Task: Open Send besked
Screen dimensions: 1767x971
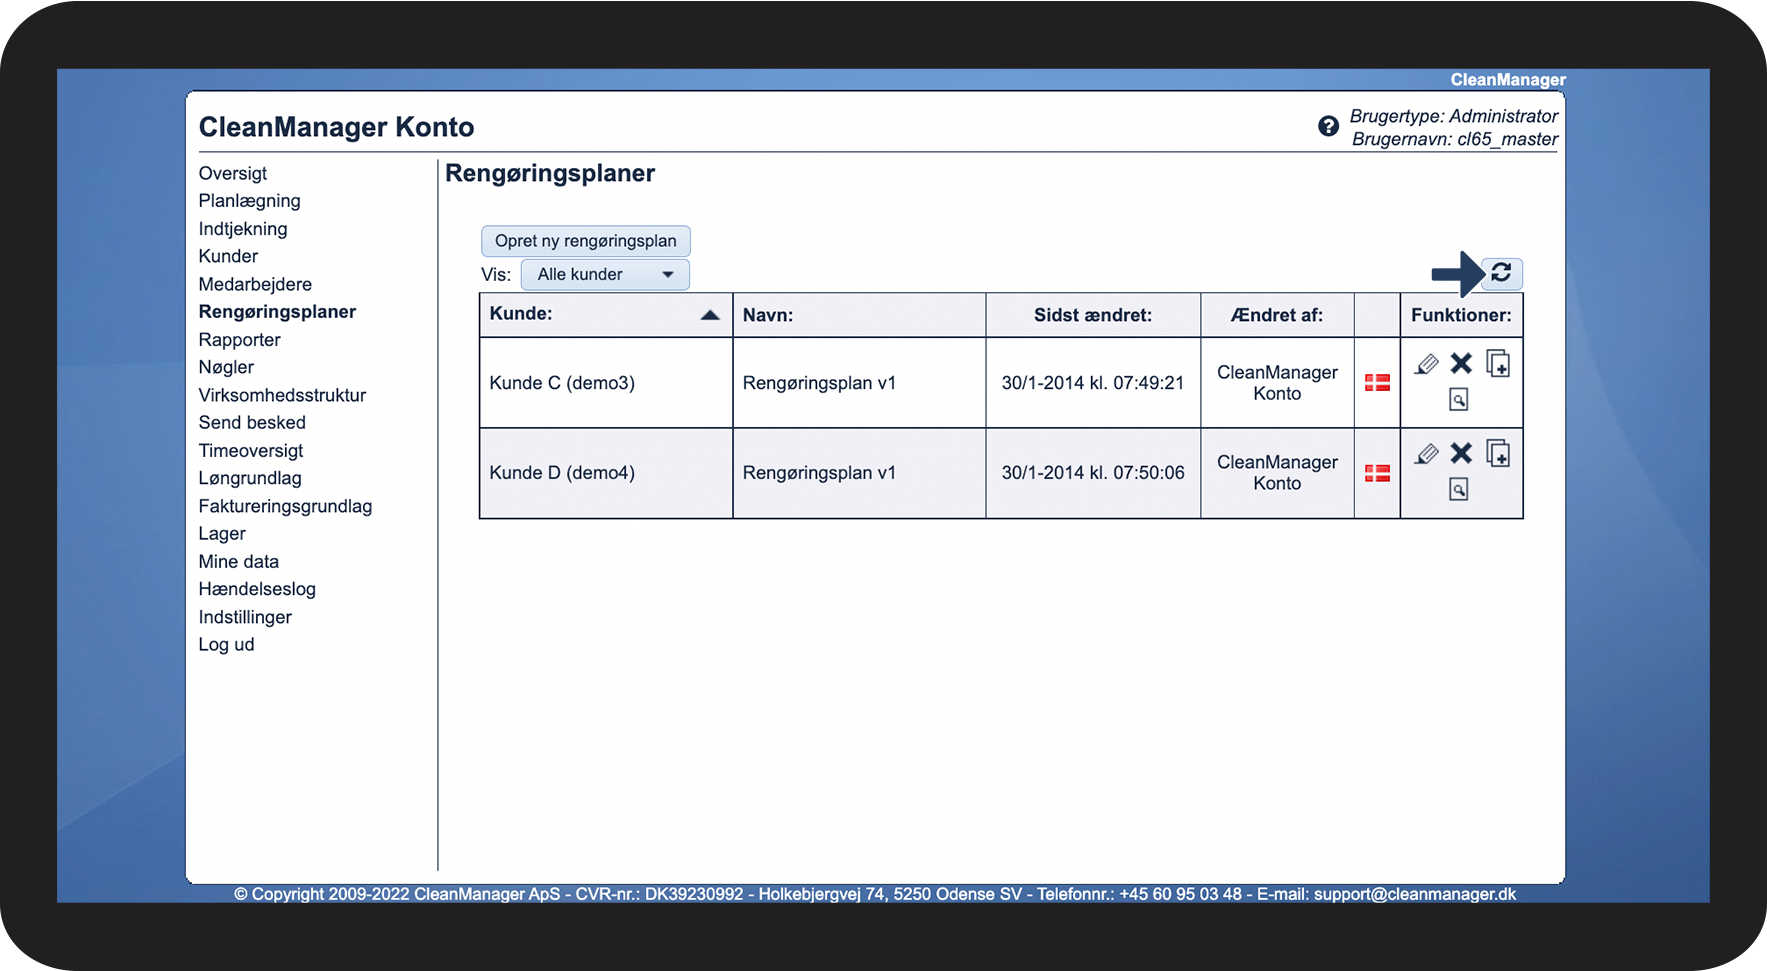Action: pos(252,423)
